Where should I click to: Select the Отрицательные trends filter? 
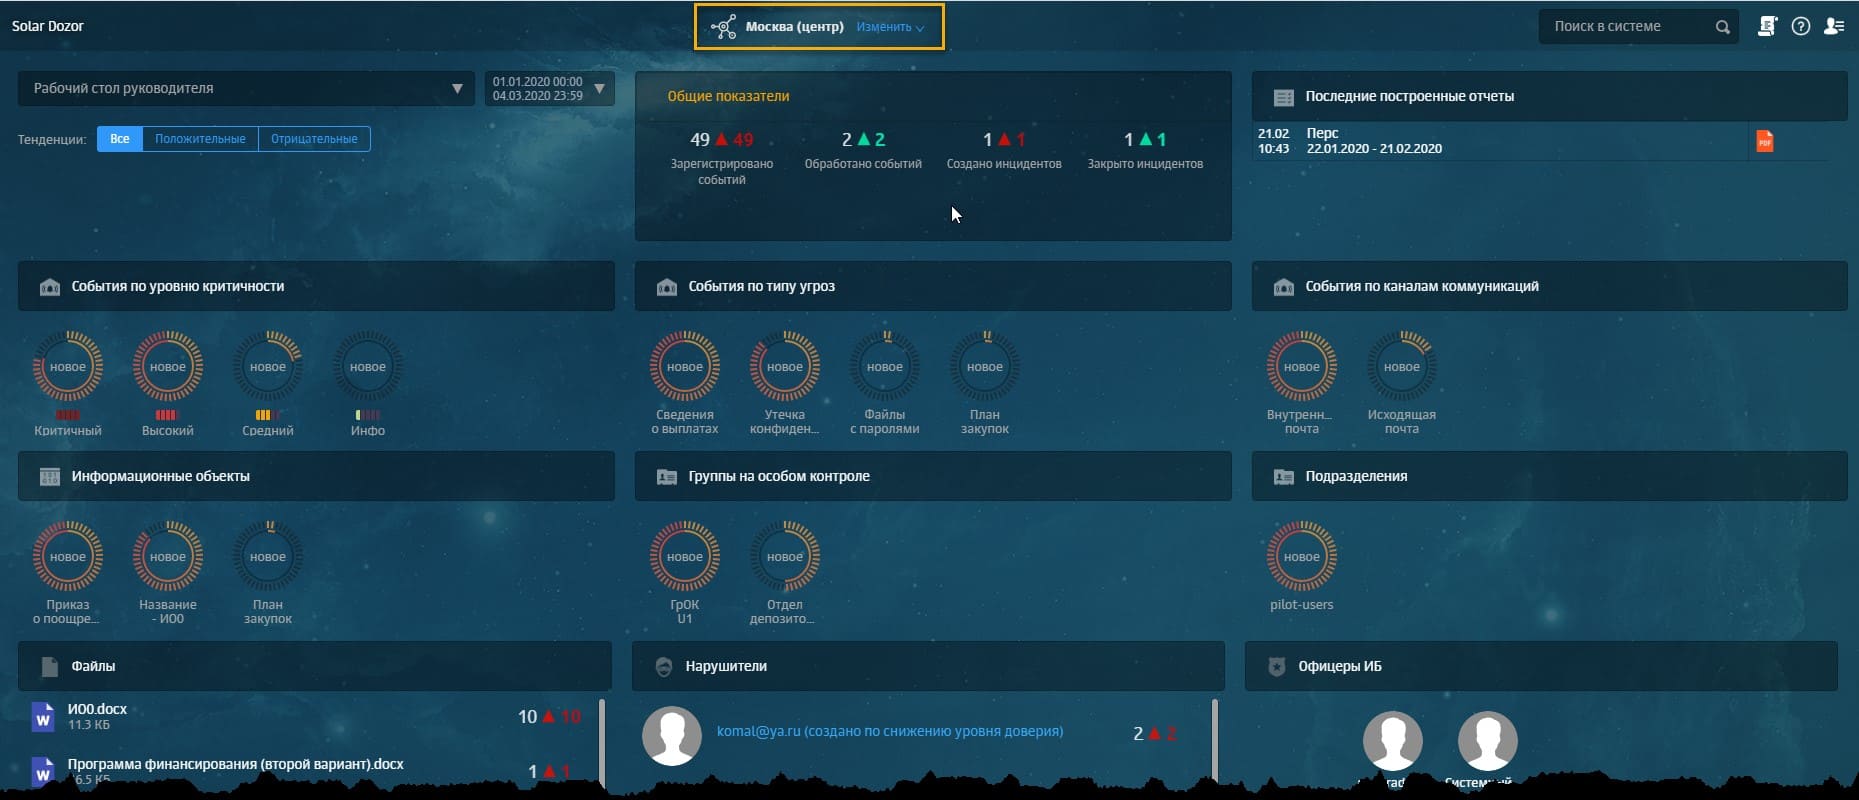(314, 139)
